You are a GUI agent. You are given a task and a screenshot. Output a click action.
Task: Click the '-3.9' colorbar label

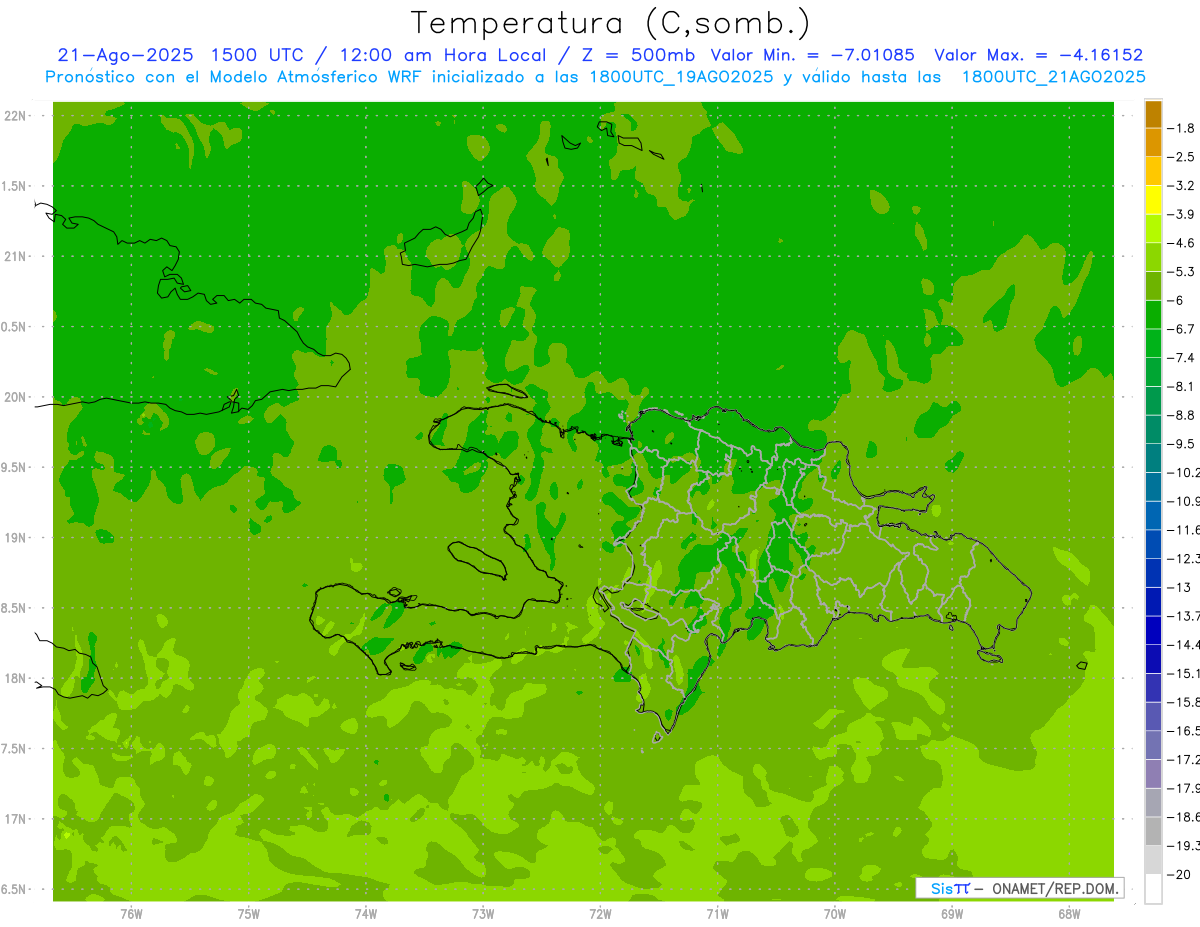coord(1181,215)
